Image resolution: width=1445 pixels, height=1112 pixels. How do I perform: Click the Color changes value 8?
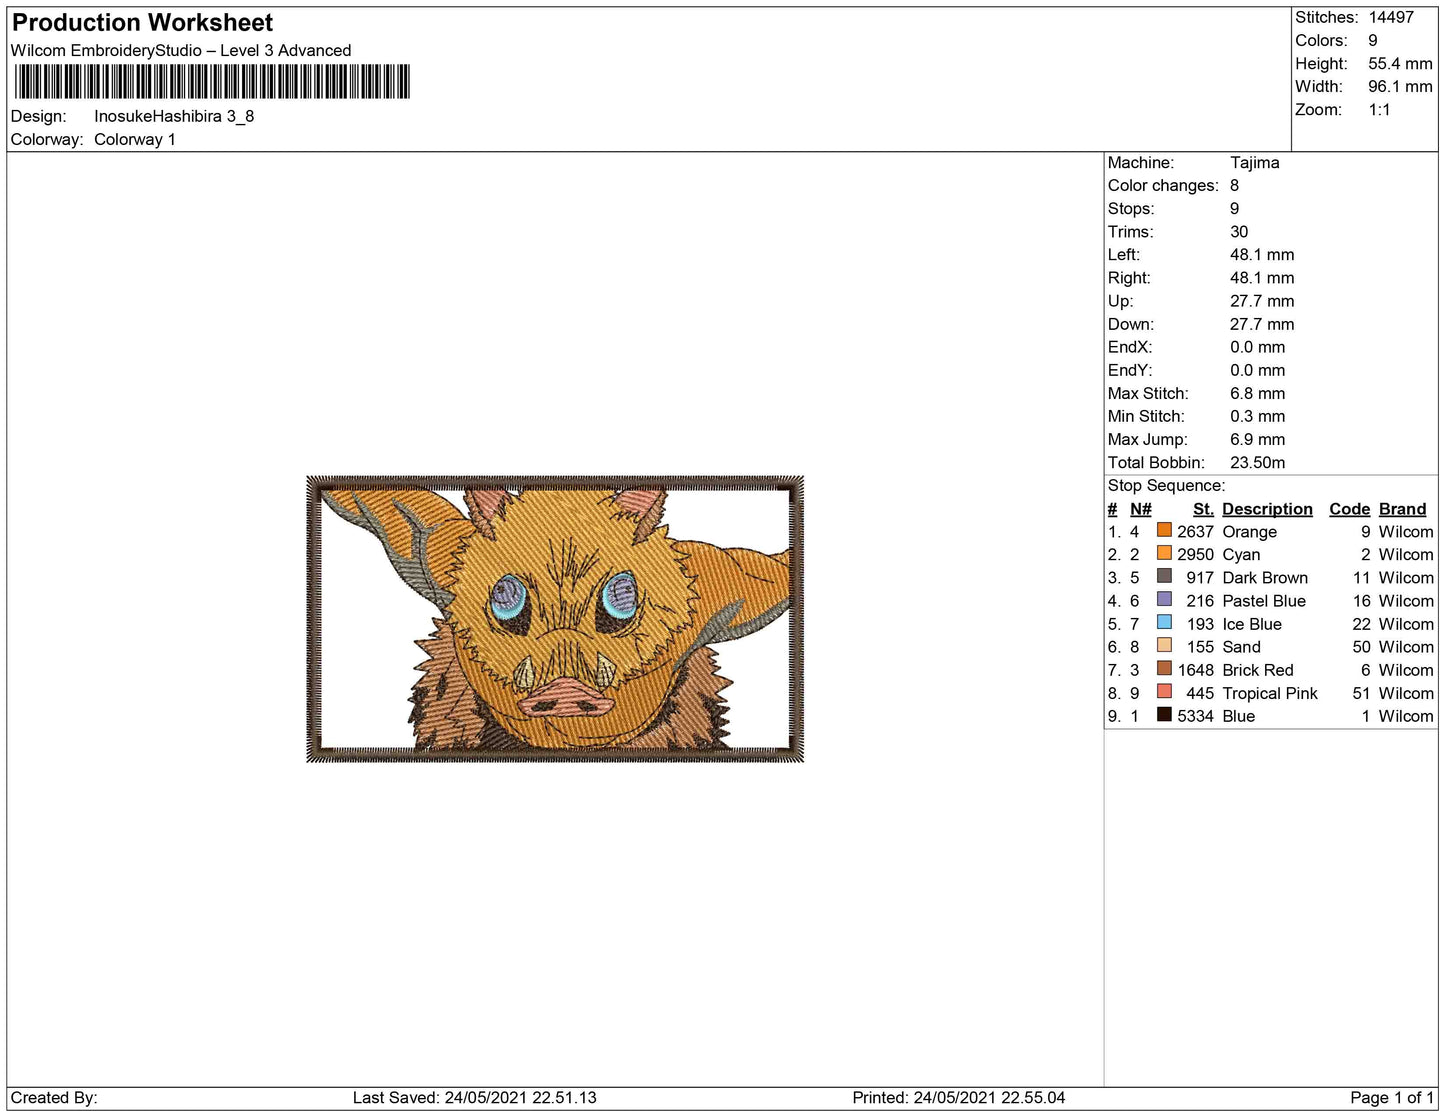1235,185
